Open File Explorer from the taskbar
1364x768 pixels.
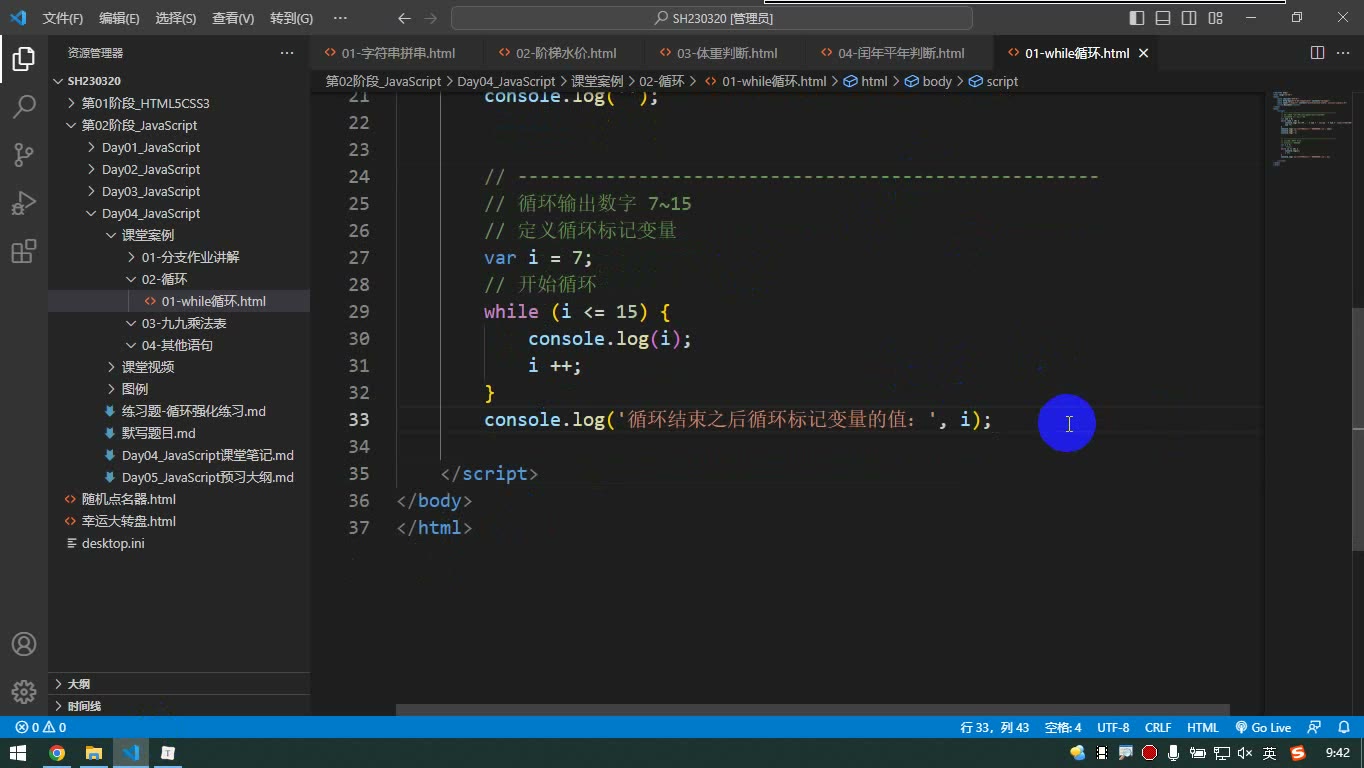click(94, 753)
